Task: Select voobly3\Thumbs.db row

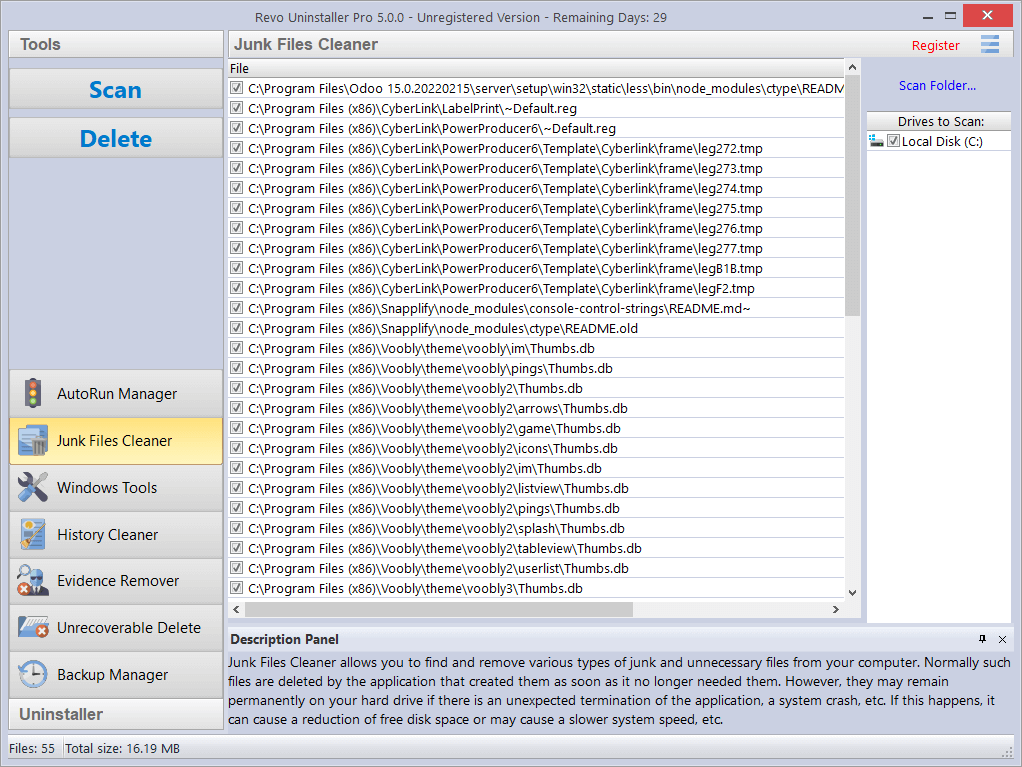Action: point(536,588)
